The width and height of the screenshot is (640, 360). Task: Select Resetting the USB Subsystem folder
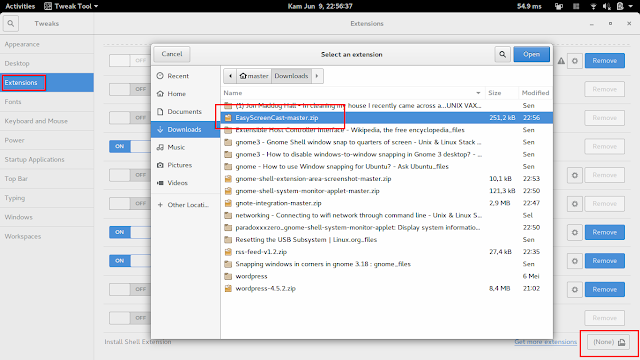click(x=387, y=240)
